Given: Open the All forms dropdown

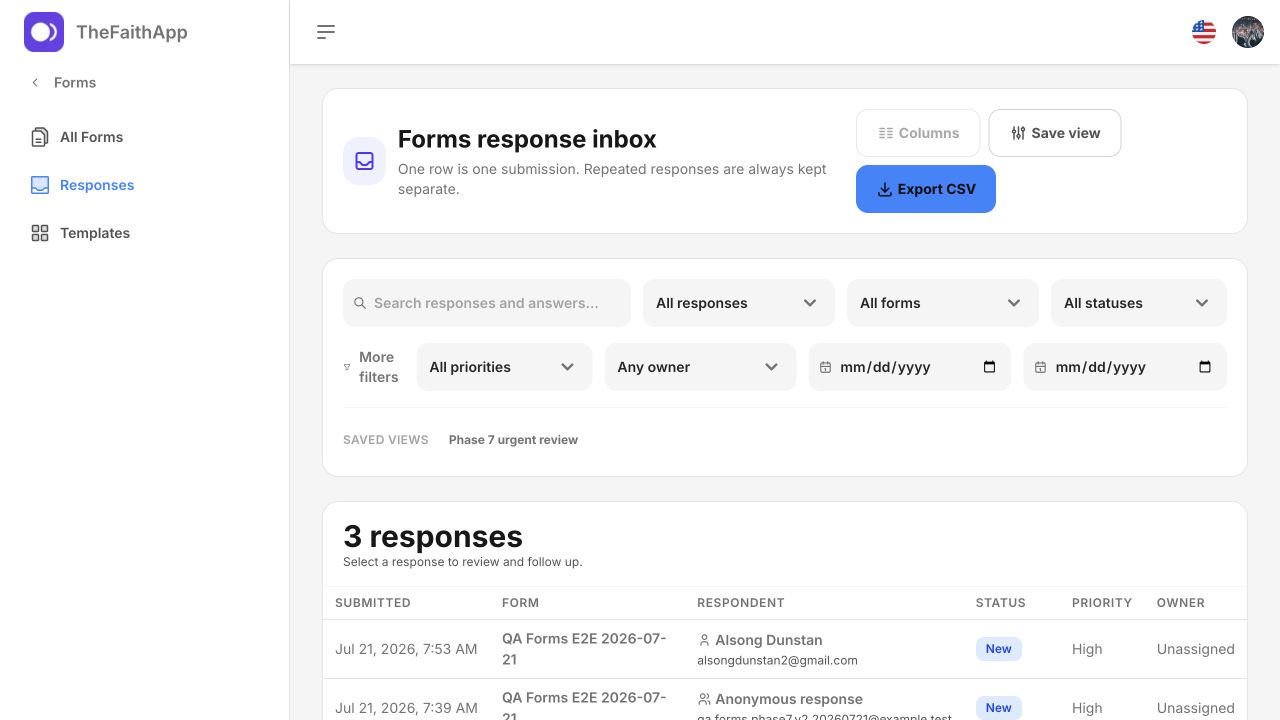Looking at the screenshot, I should [943, 303].
